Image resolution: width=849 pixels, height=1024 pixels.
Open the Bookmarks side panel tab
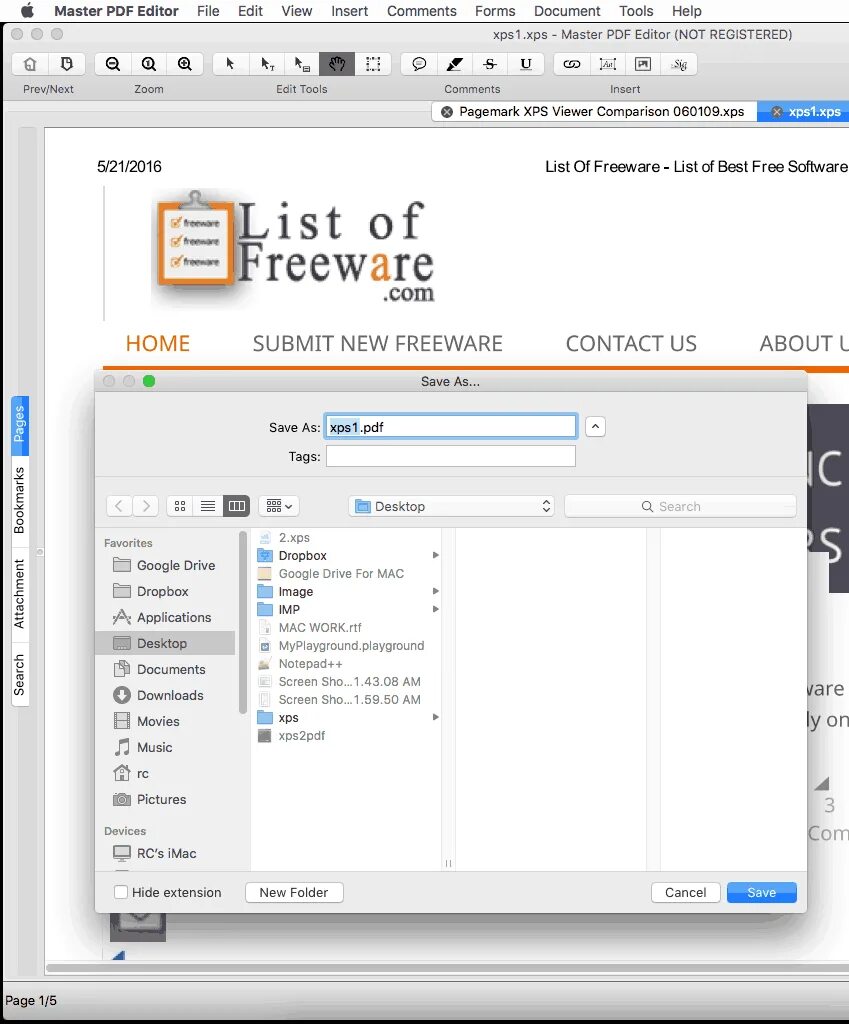(20, 500)
